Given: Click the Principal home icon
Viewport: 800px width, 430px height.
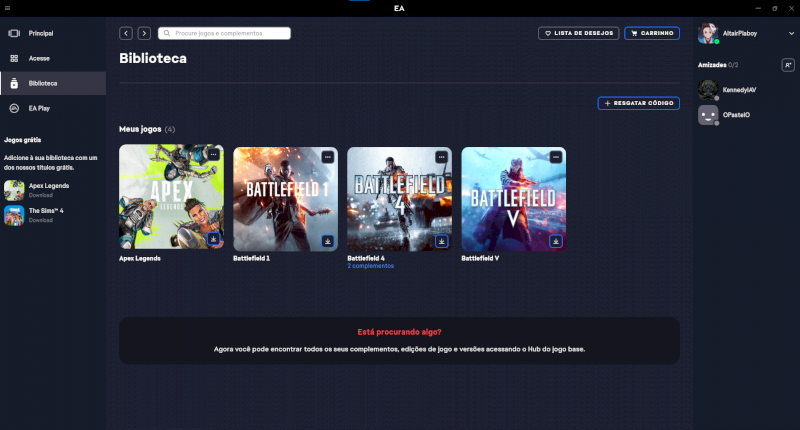Looking at the screenshot, I should [x=14, y=33].
